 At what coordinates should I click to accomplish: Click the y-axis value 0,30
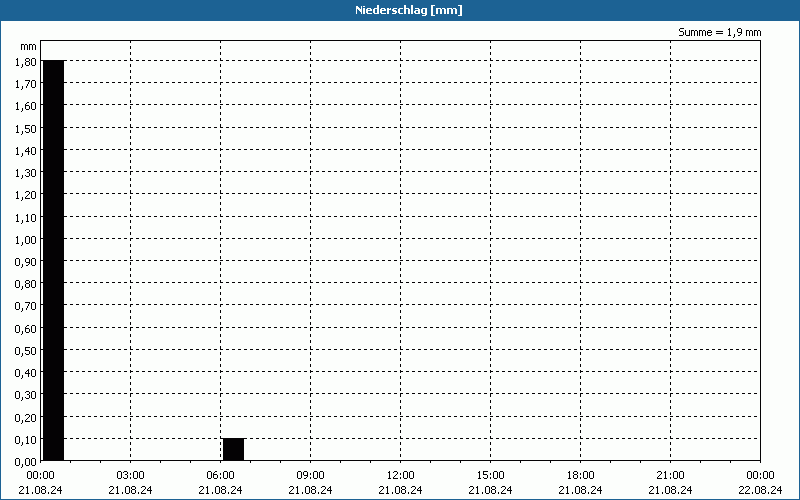pyautogui.click(x=26, y=395)
